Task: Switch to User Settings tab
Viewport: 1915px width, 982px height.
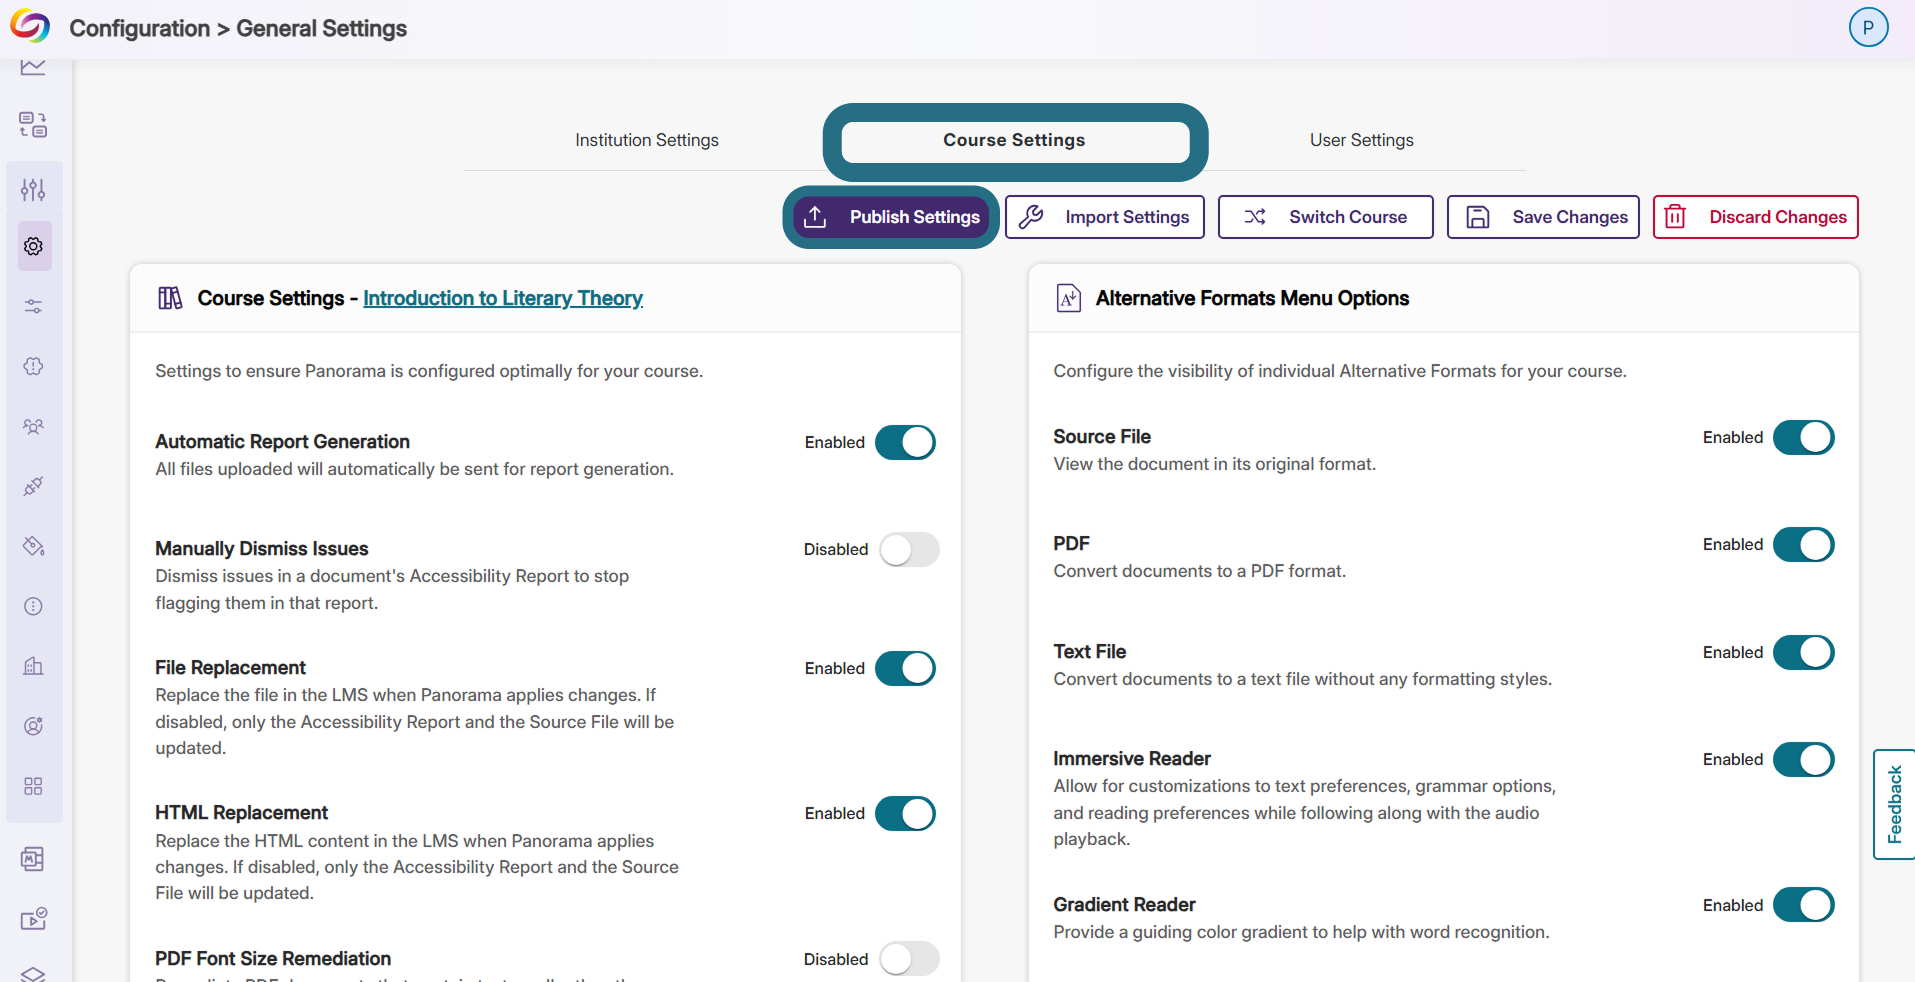Action: tap(1361, 140)
